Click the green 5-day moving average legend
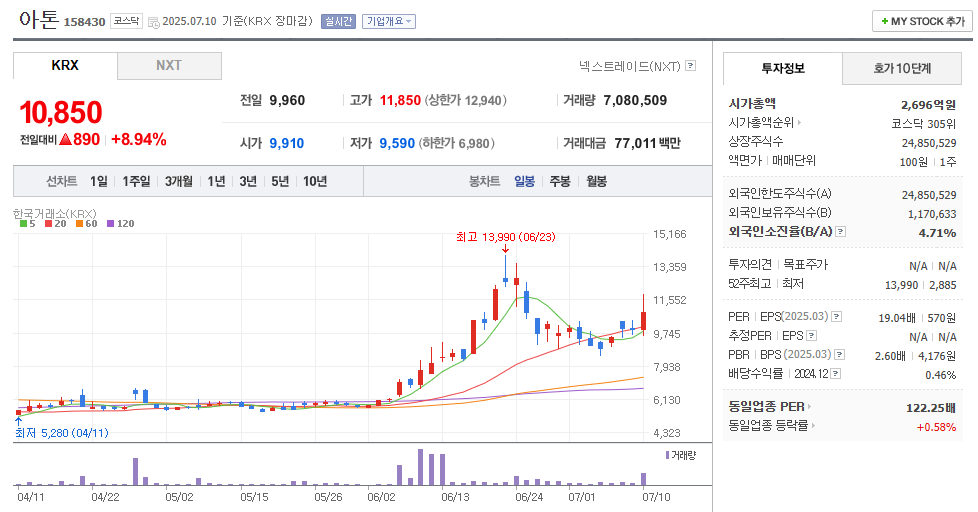This screenshot has width=978, height=512. click(x=27, y=223)
